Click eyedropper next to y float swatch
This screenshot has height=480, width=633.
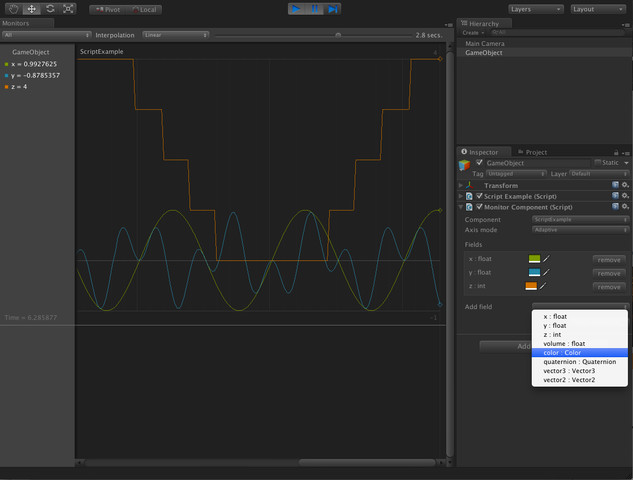(546, 272)
